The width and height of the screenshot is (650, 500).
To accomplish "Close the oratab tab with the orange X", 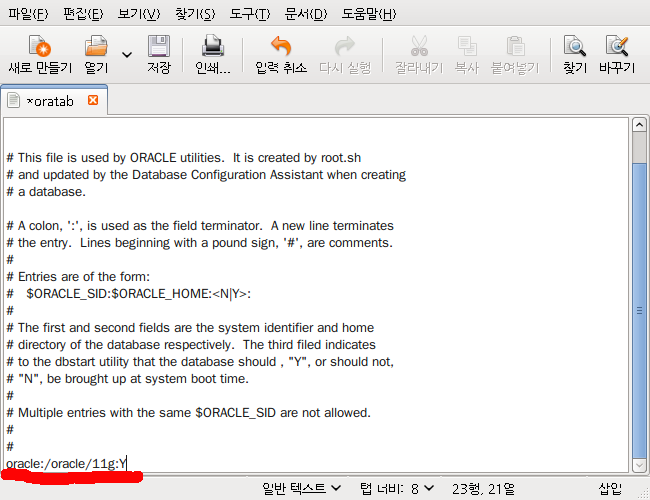I will pos(93,100).
